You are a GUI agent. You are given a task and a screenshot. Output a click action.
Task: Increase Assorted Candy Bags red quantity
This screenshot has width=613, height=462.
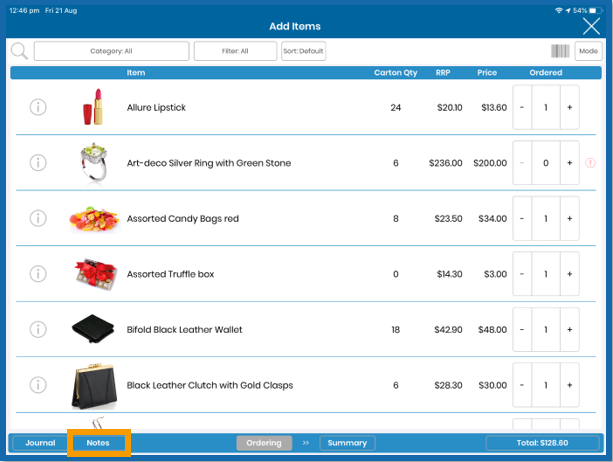[x=570, y=218]
